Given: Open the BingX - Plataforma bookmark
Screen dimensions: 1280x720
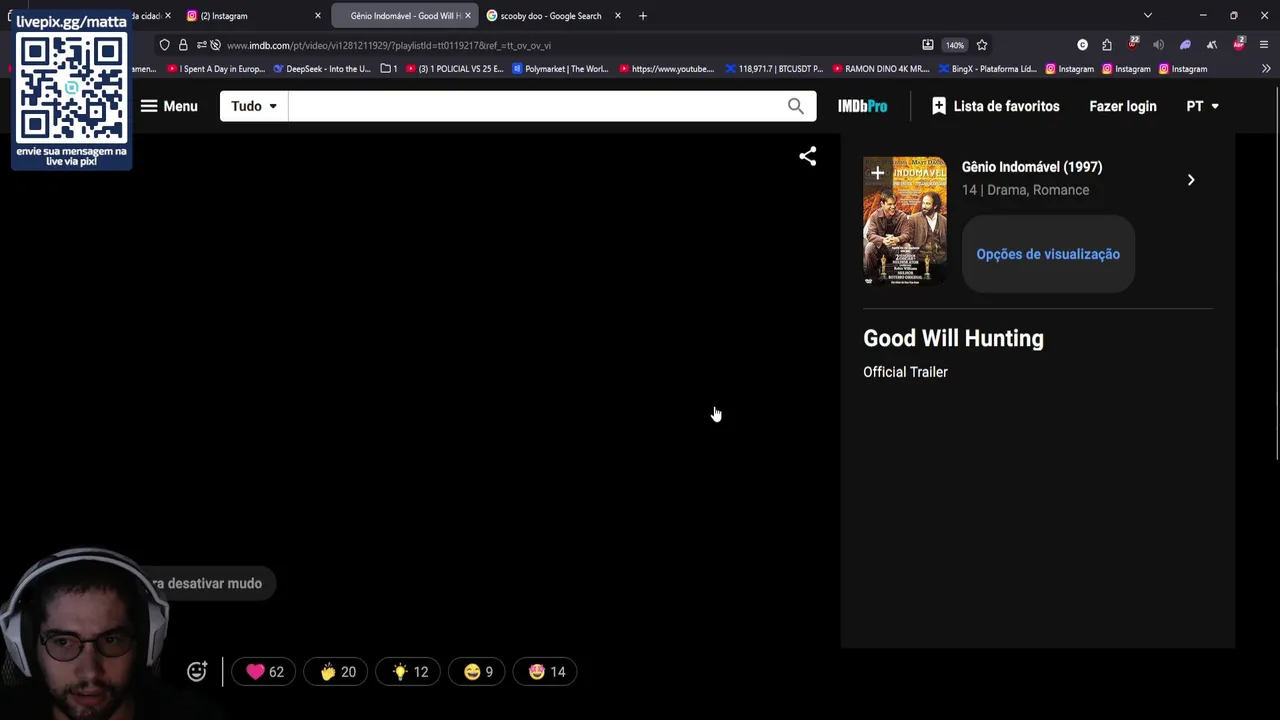Looking at the screenshot, I should [x=987, y=69].
